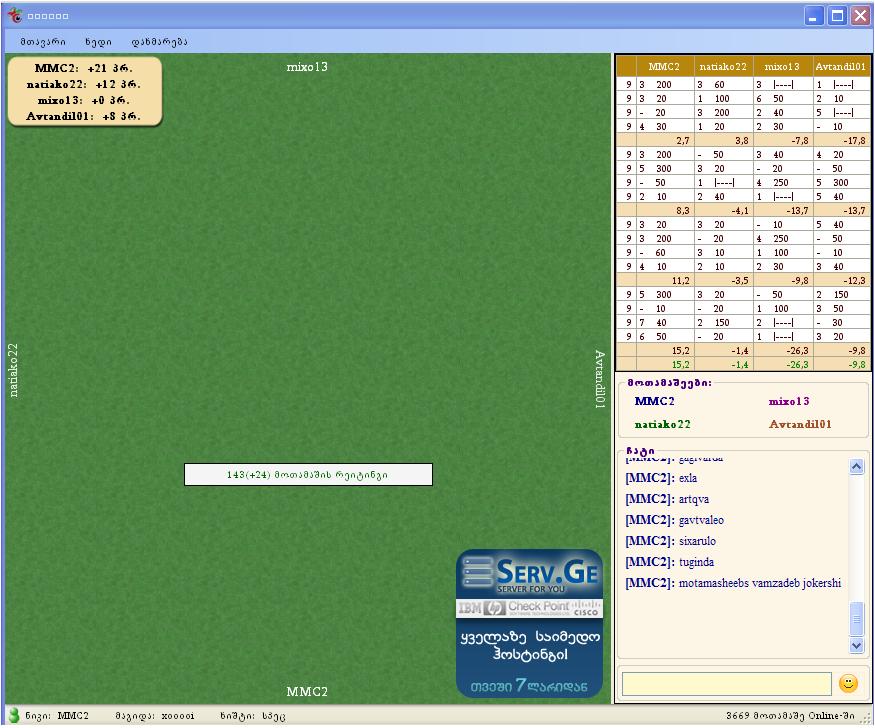This screenshot has height=728, width=875.
Task: Click the chat scrollbar down arrow
Action: [857, 645]
